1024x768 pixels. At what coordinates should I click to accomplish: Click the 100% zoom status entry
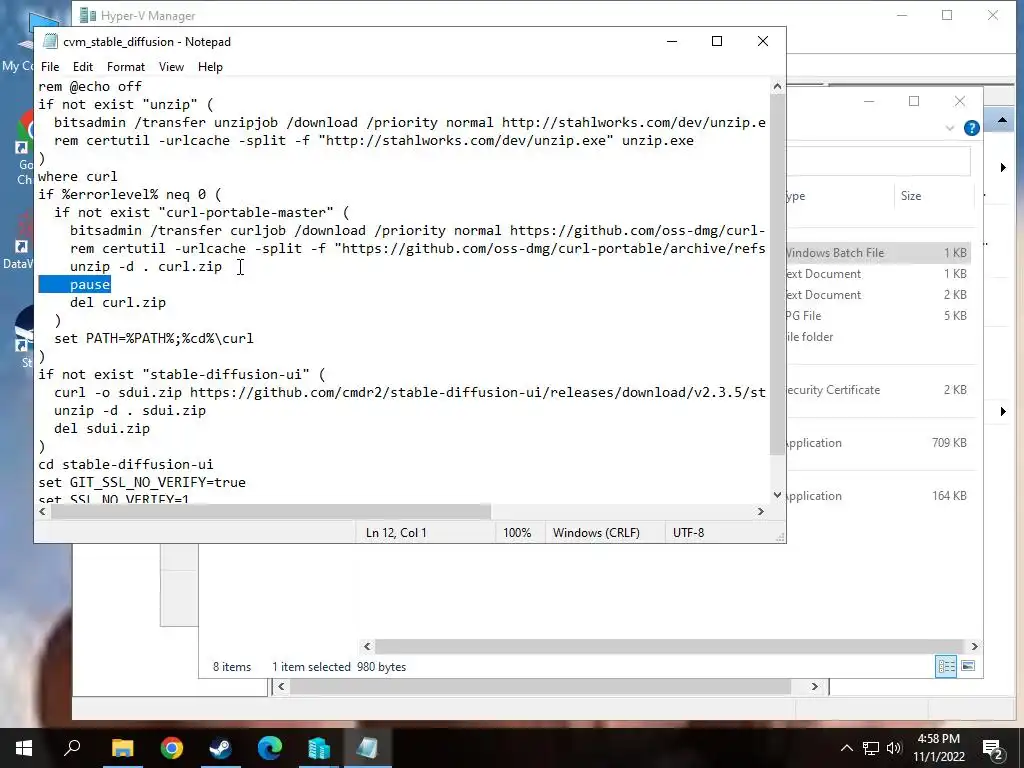click(x=517, y=533)
